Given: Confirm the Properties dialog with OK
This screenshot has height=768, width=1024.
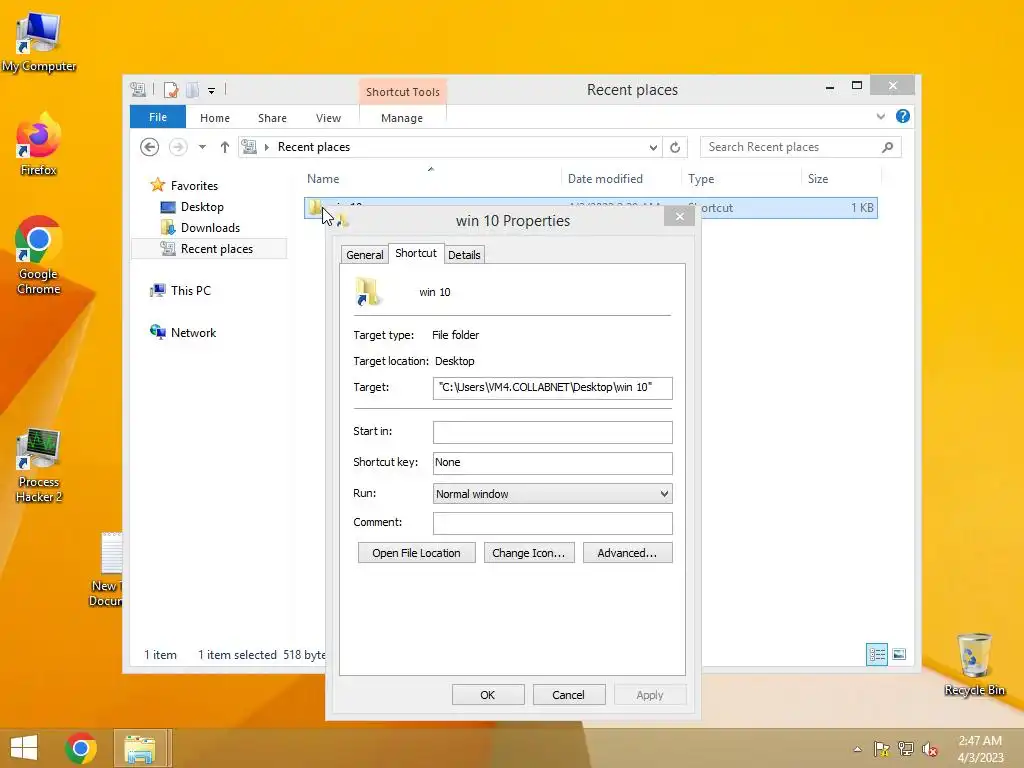Looking at the screenshot, I should click(488, 695).
